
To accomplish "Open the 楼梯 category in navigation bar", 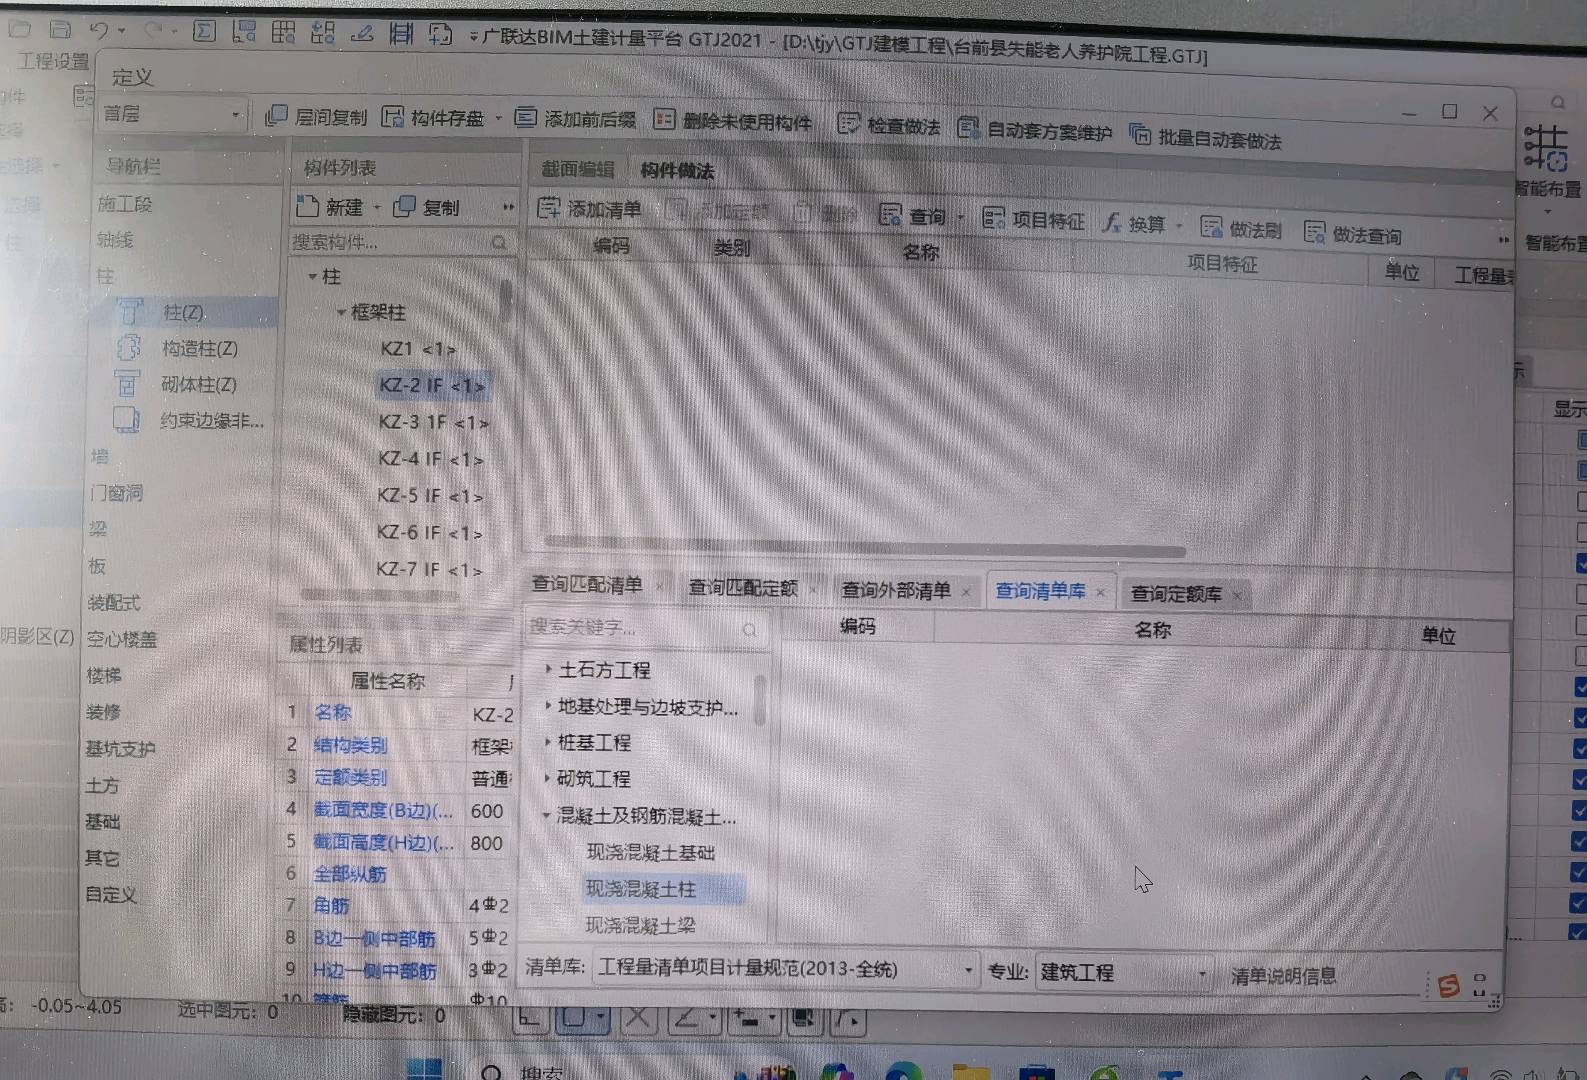I will coord(104,675).
